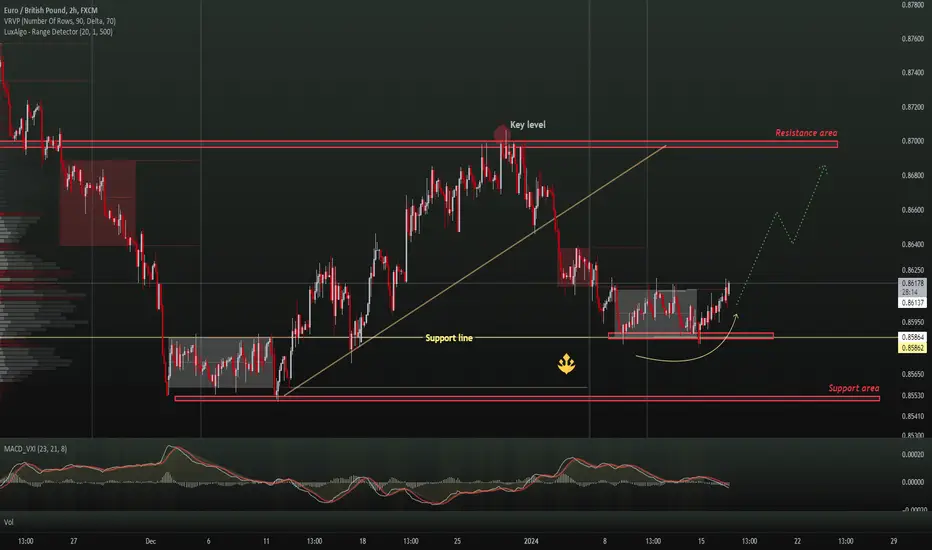This screenshot has height=550, width=932.
Task: Click 0.87200 on the price axis
Action: tap(912, 107)
